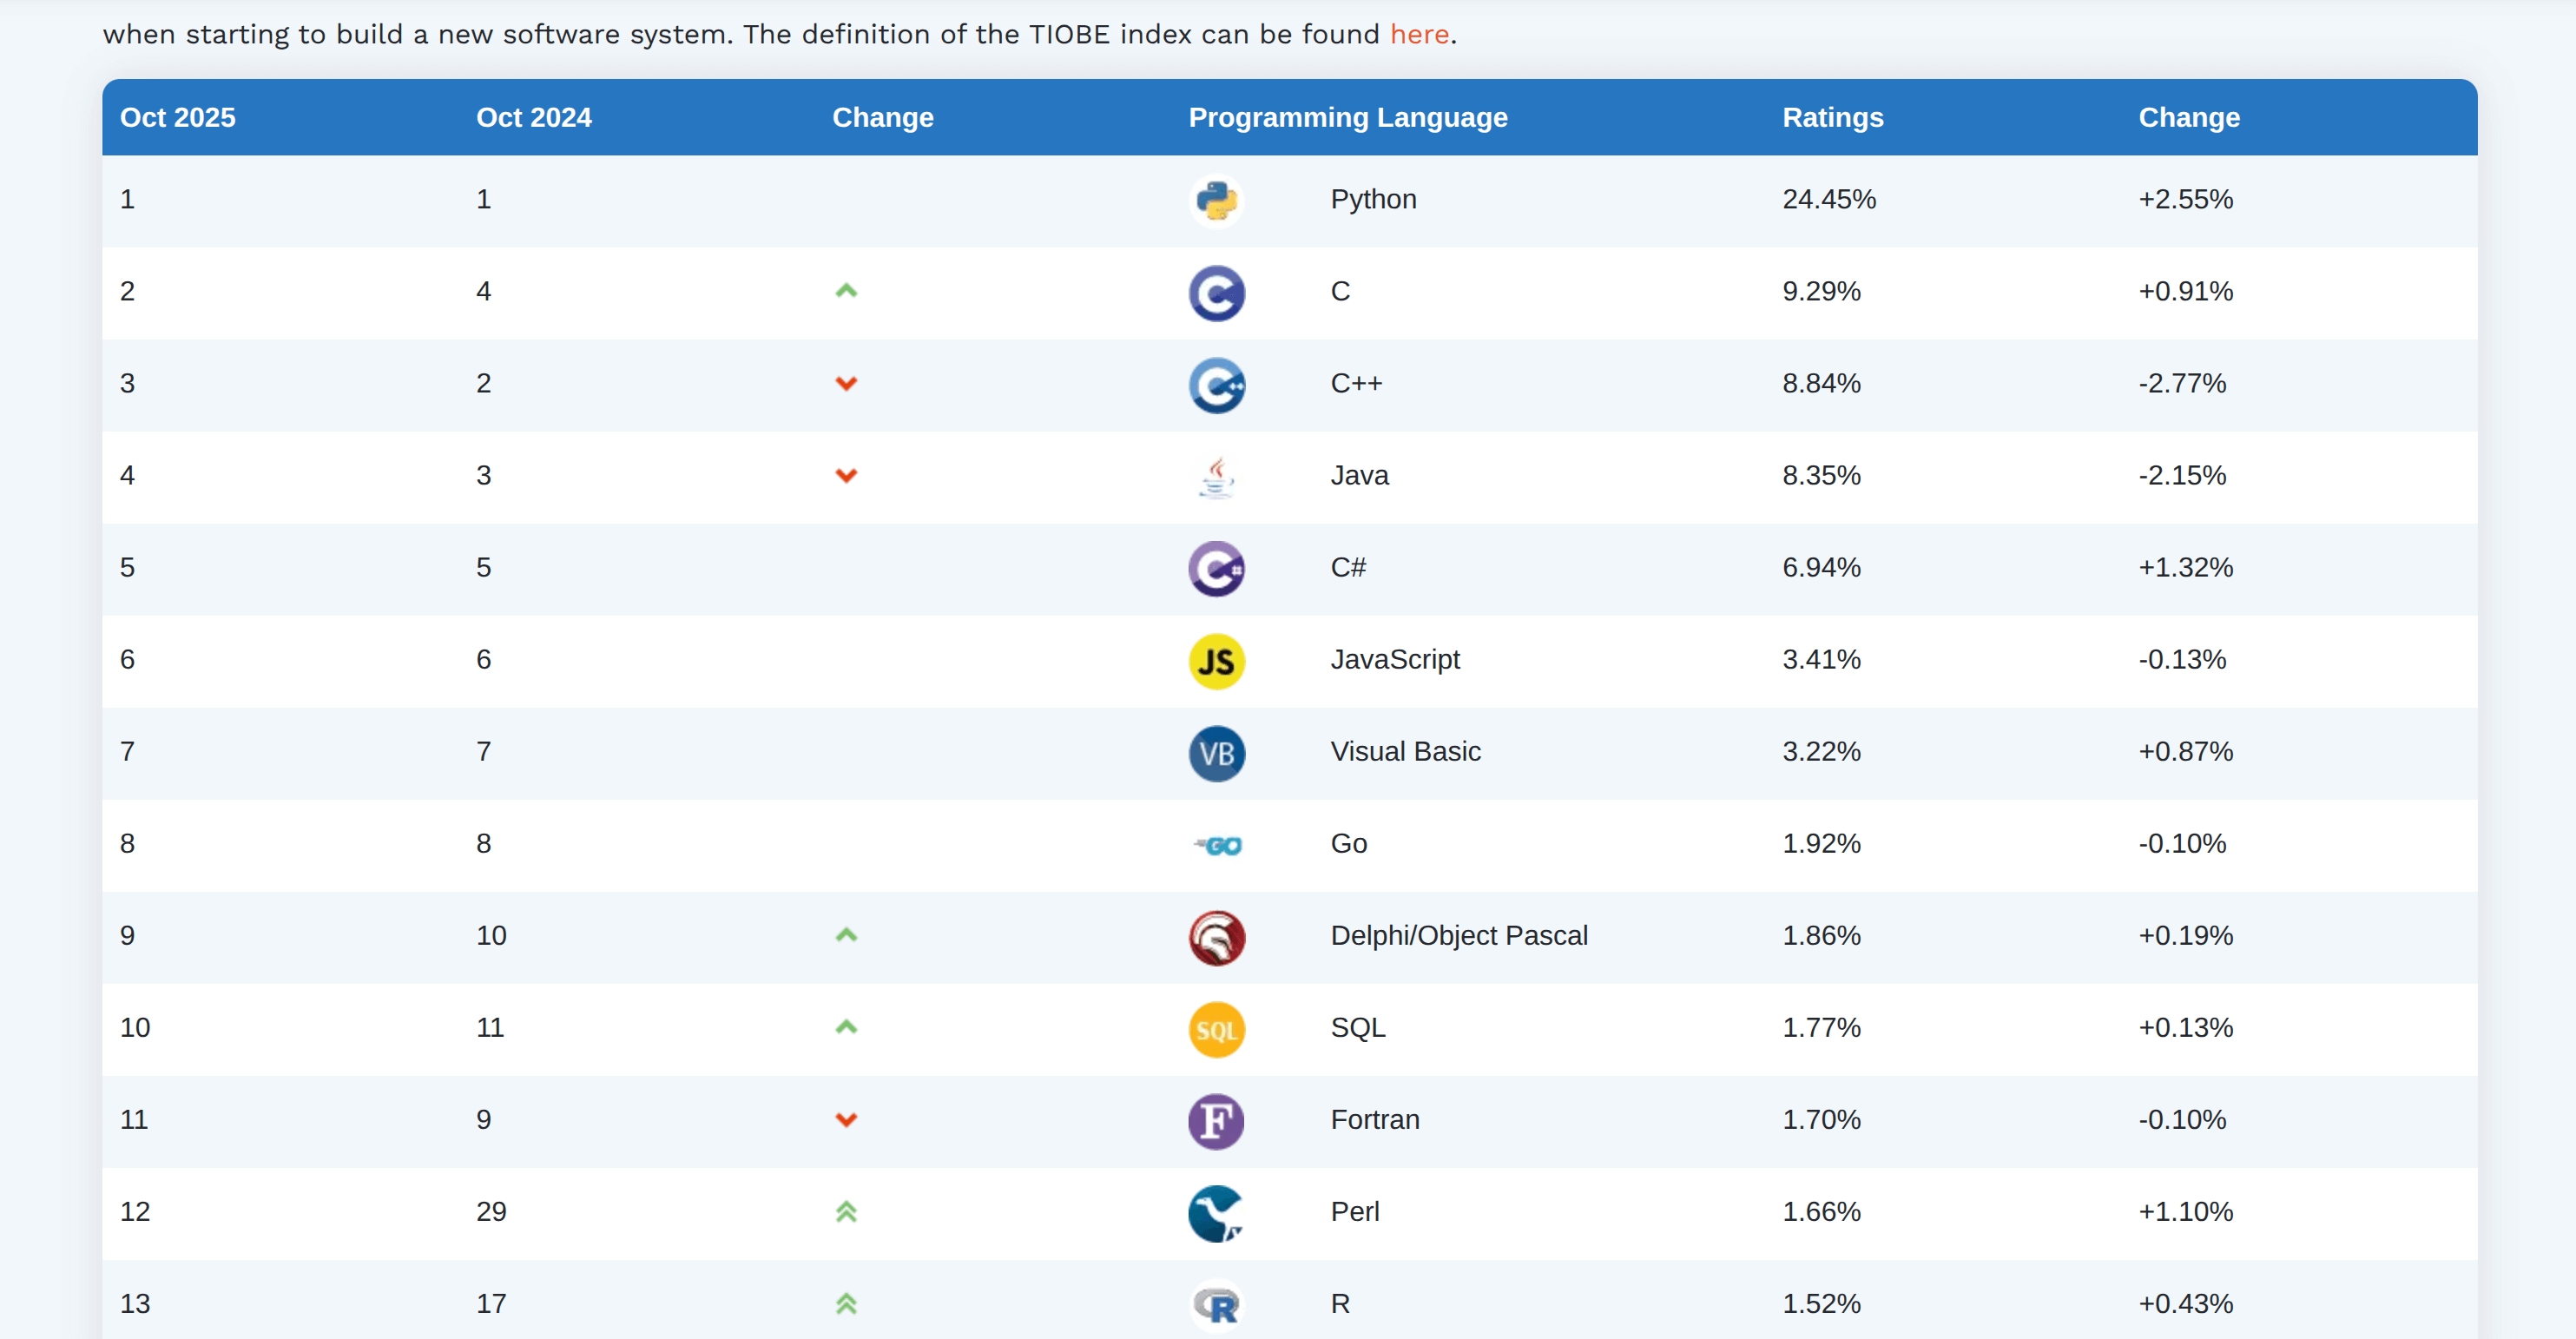Click the Oct 2025 column header
2576x1339 pixels.
tap(178, 117)
